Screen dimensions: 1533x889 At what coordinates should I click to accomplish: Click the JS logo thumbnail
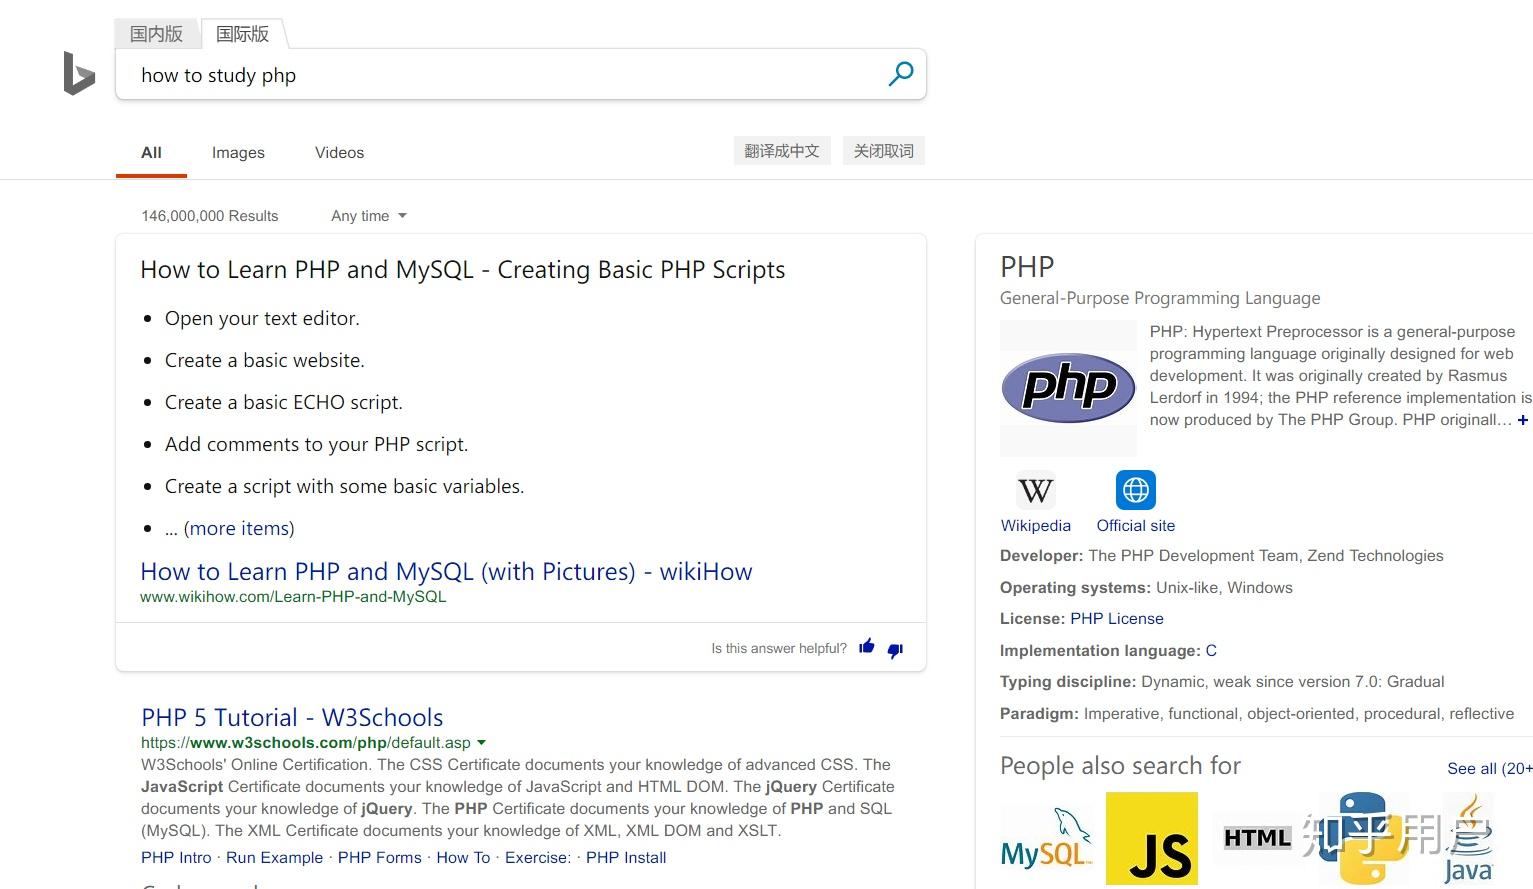pyautogui.click(x=1152, y=839)
